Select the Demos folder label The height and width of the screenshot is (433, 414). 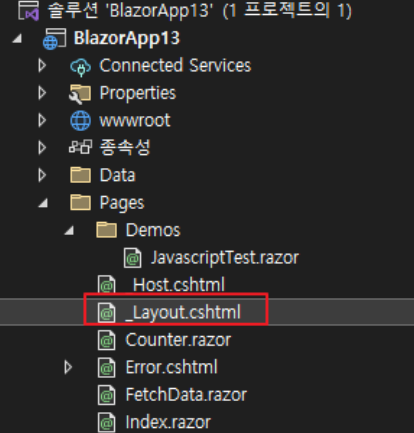pos(153,230)
